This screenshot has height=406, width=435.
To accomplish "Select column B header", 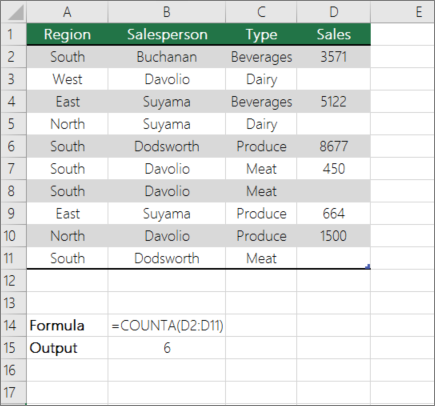I will (167, 12).
